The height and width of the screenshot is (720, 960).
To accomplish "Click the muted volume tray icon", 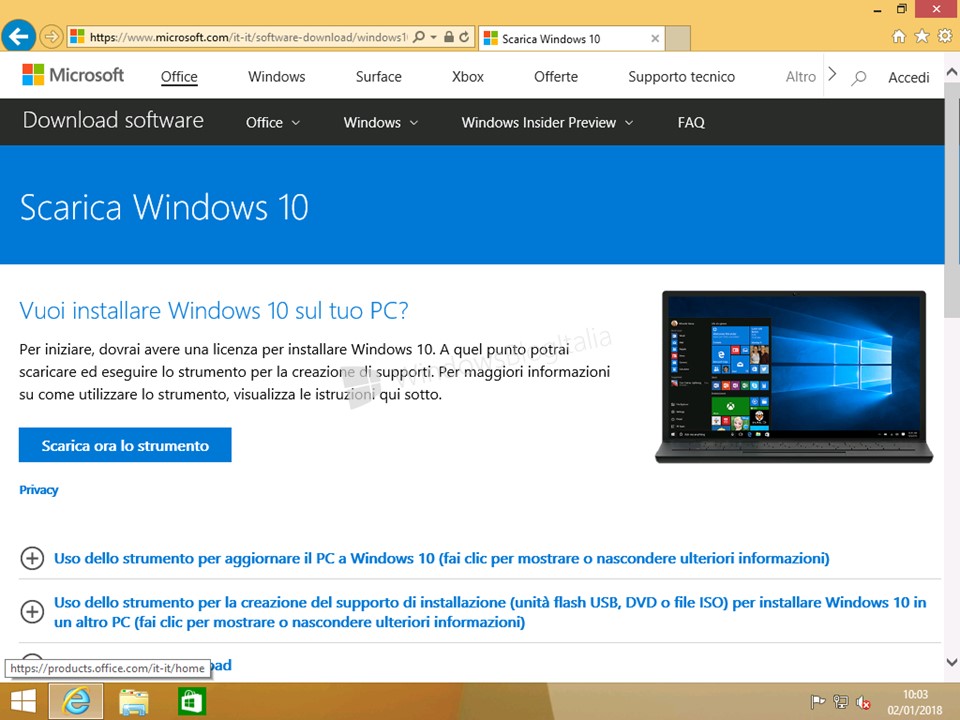I will [x=863, y=702].
